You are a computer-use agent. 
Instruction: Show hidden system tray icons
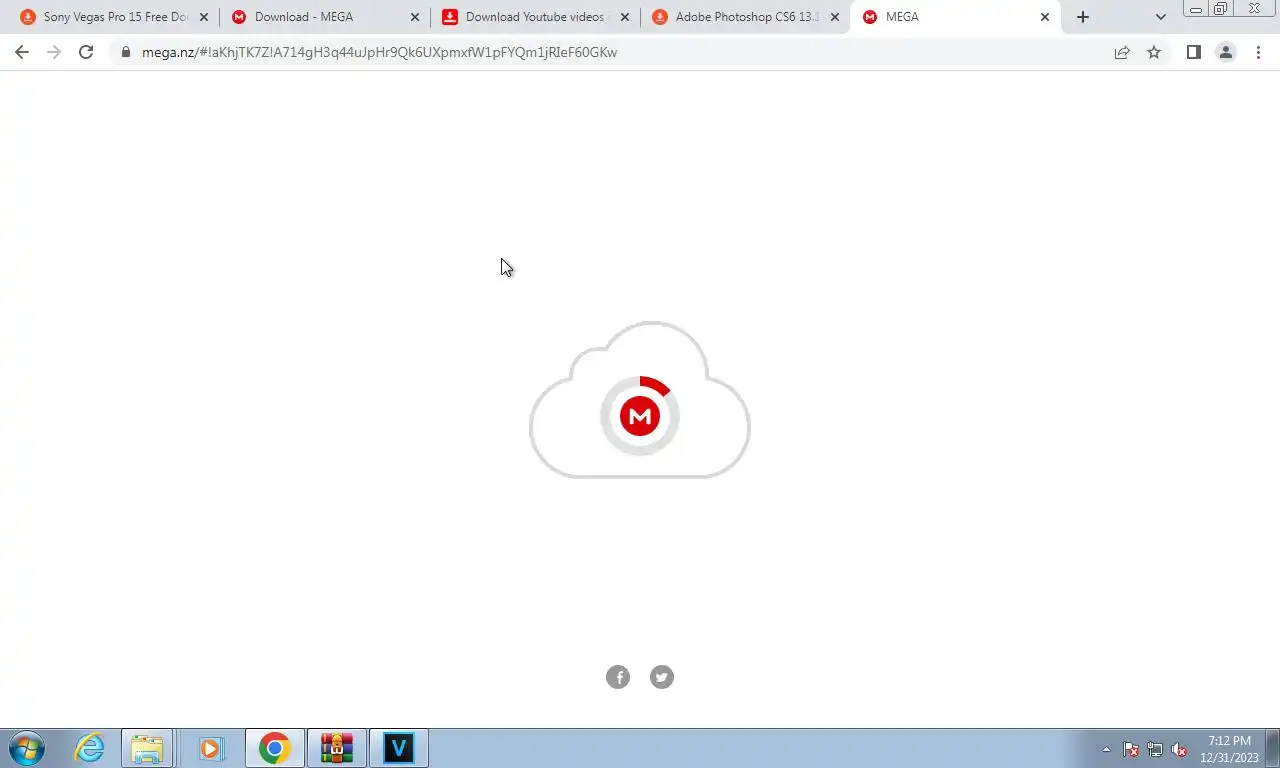(1106, 749)
